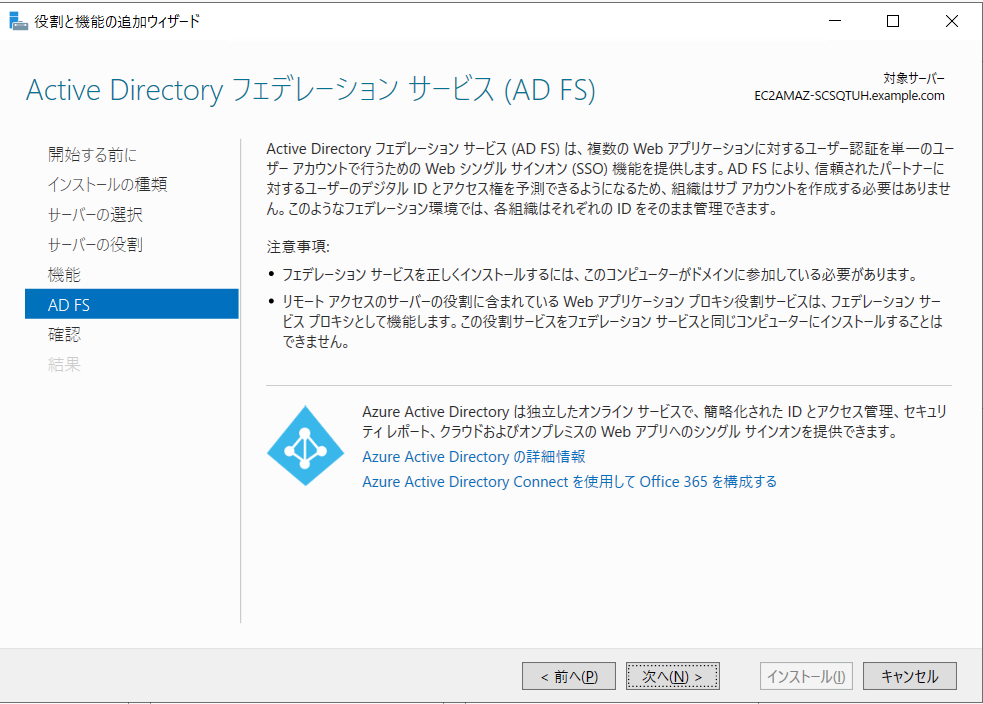Open Azure Active Directory の詳細情報 link
The image size is (983, 704).
[474, 456]
